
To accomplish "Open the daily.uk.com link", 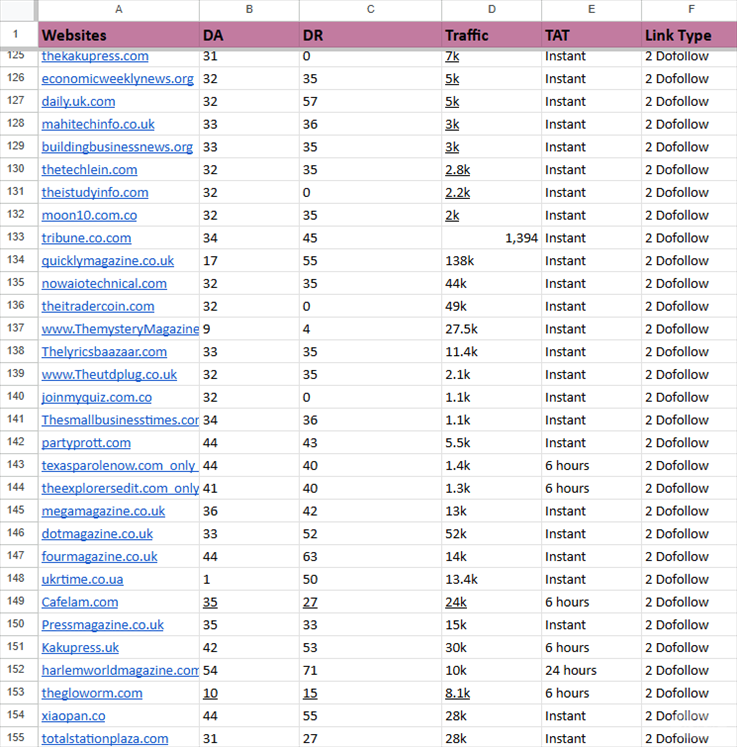I will tap(78, 101).
